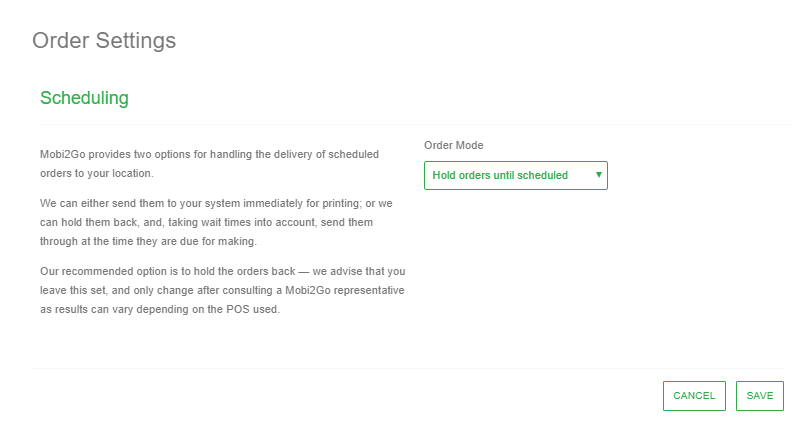
Task: Click the line 'as results can vary depending on POS'
Action: [x=160, y=309]
